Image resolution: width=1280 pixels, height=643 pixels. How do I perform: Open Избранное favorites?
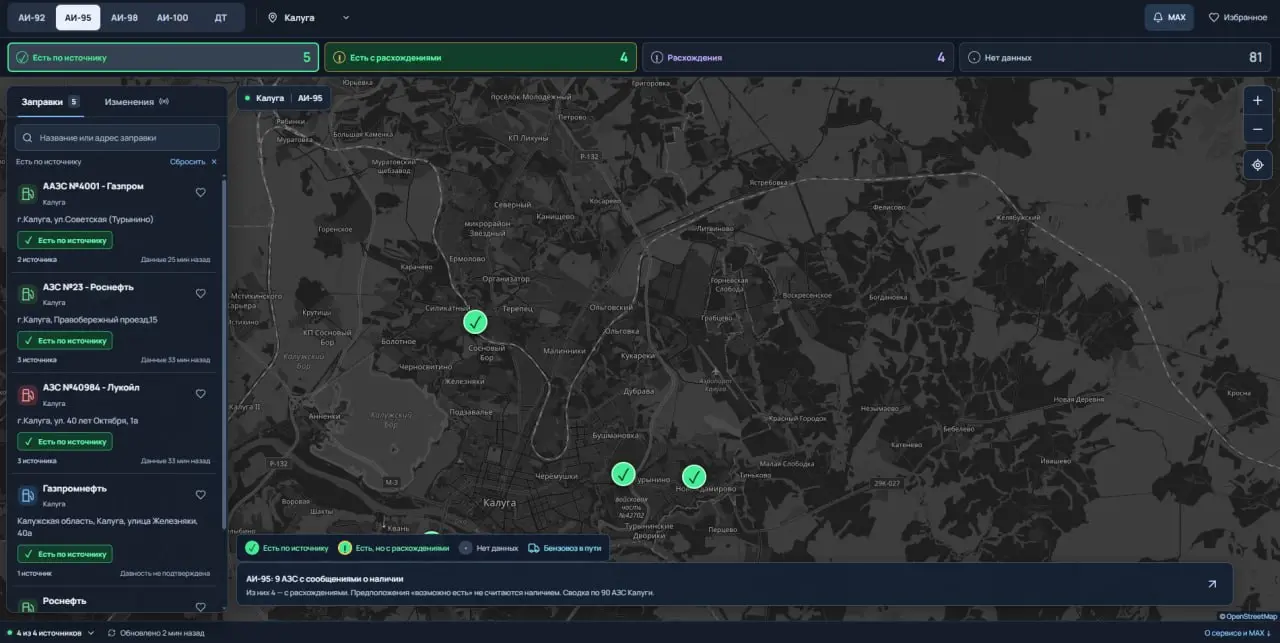coord(1237,17)
